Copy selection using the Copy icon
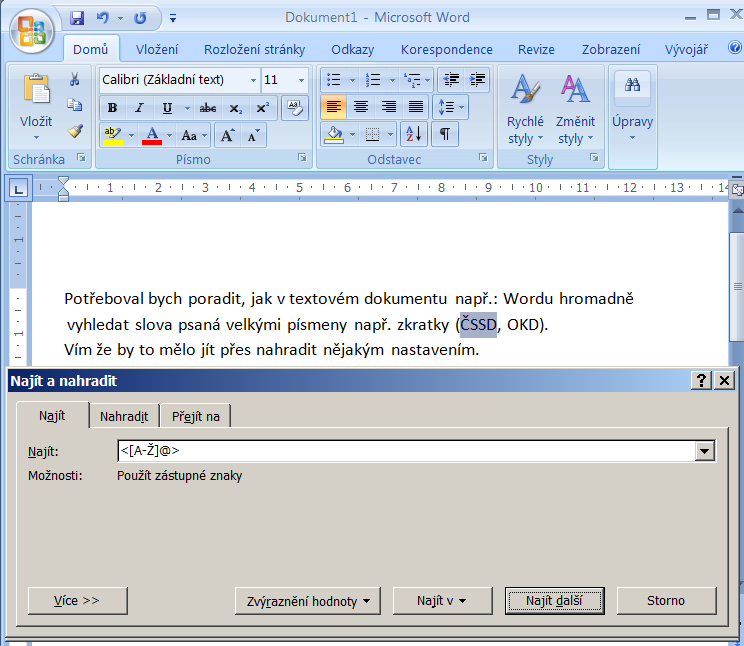Viewport: 744px width, 646px height. point(74,105)
